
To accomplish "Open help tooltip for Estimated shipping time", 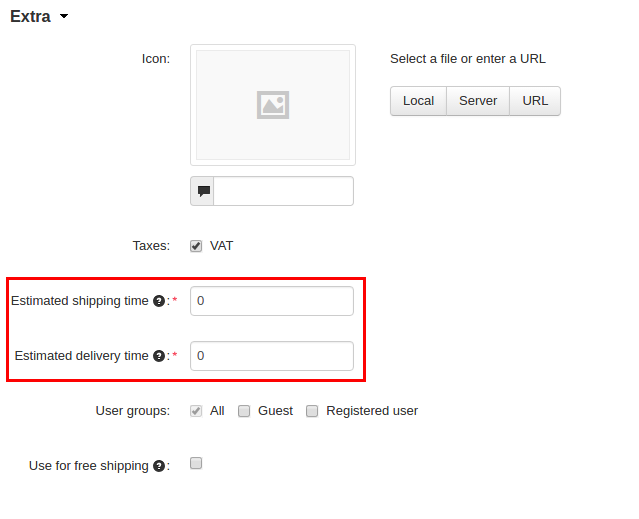I will click(x=159, y=301).
